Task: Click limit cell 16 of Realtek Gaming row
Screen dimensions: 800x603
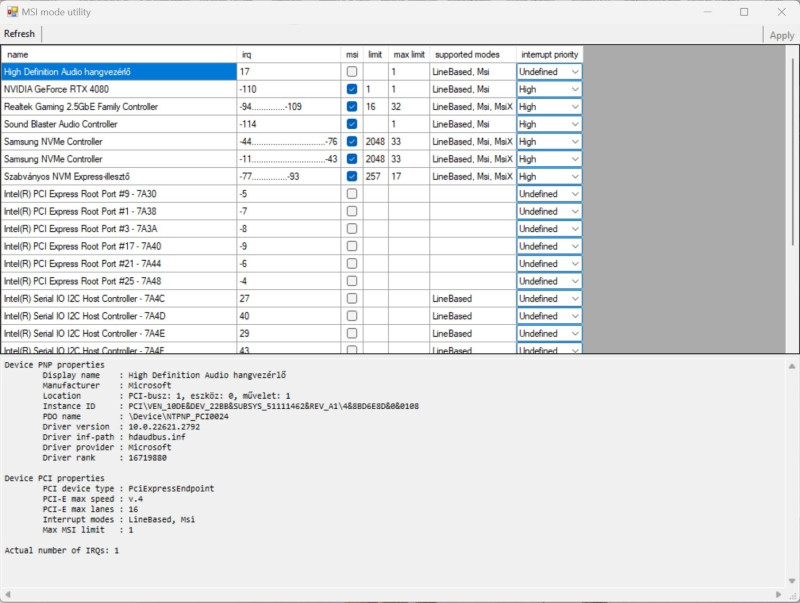Action: 376,107
